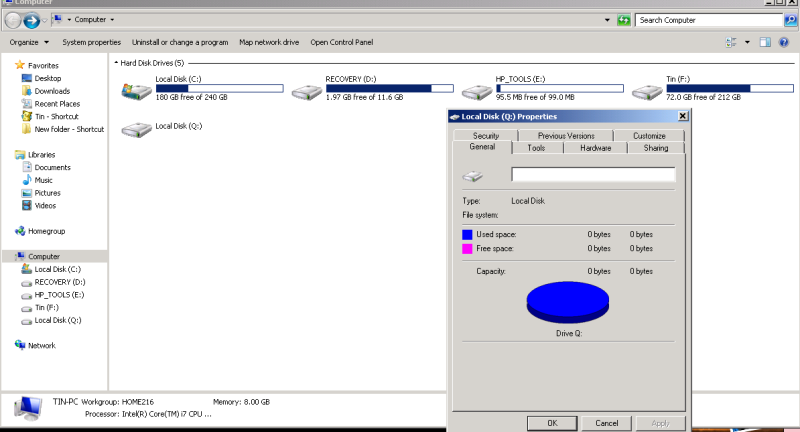Image resolution: width=800 pixels, height=432 pixels.
Task: Click Map network drive in toolbar
Action: pyautogui.click(x=269, y=42)
